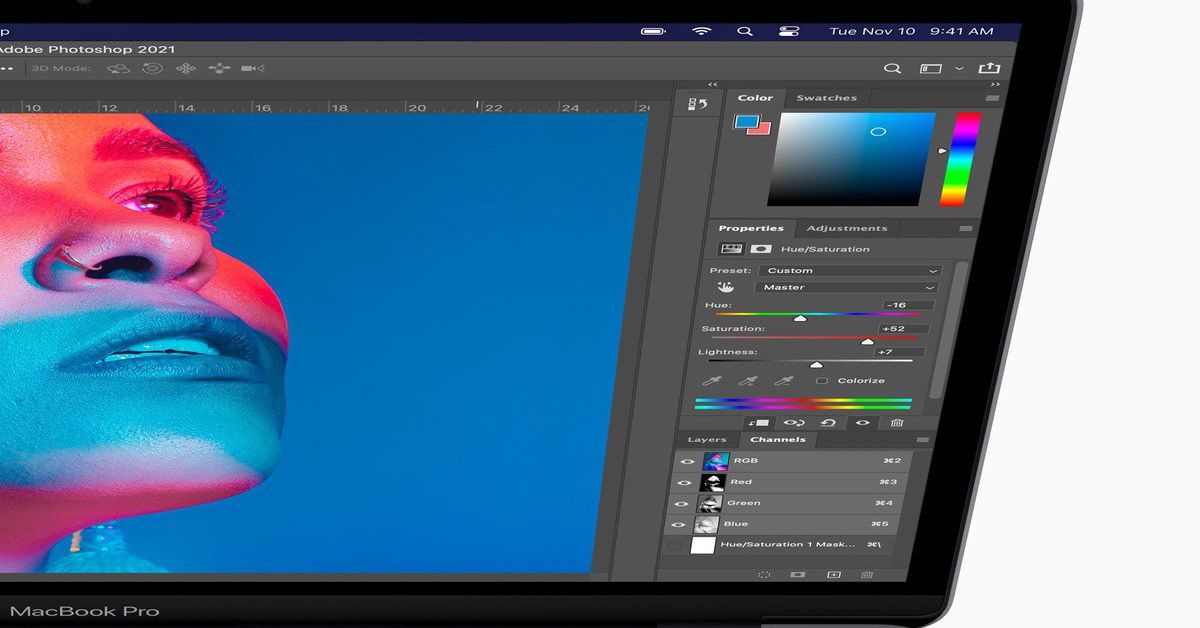The height and width of the screenshot is (628, 1200).
Task: Select the first eyedropper tool
Action: click(711, 380)
